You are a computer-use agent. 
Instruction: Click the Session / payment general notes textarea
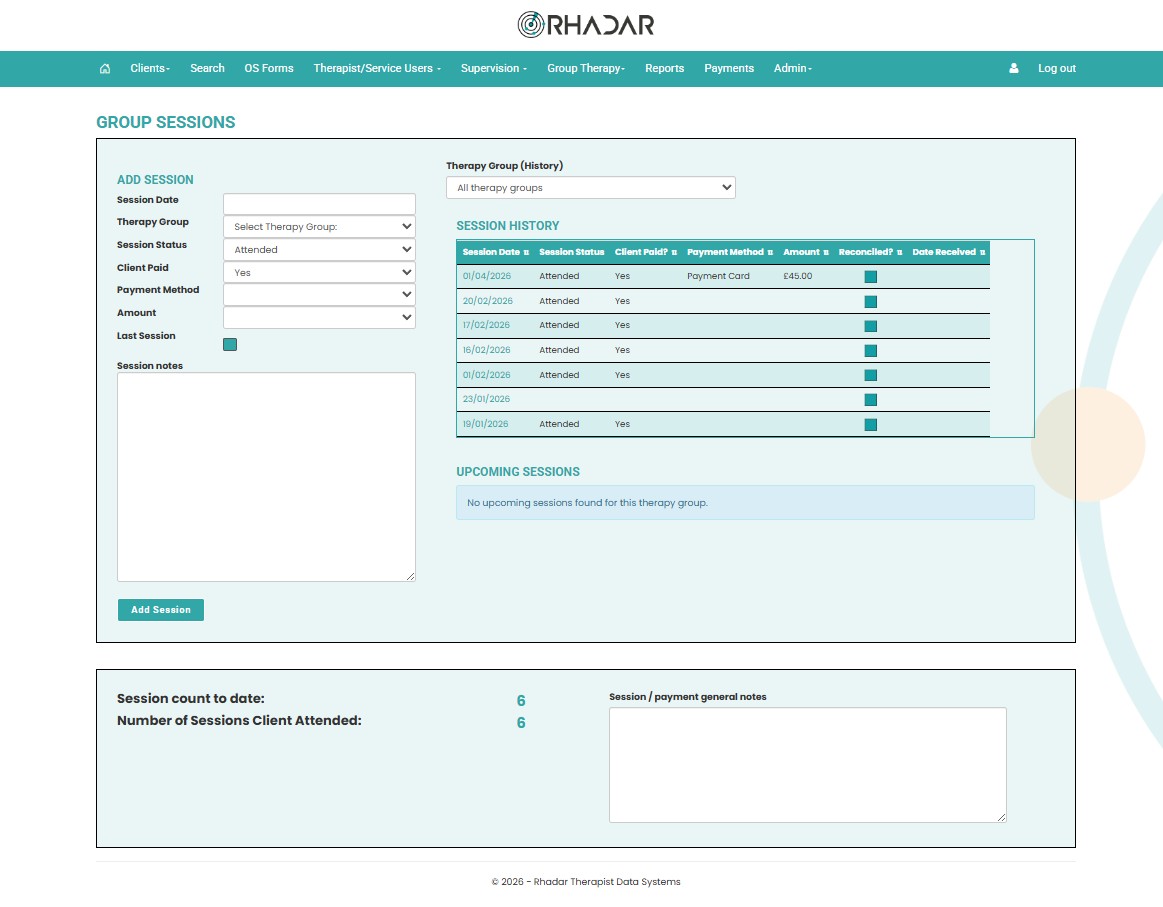[808, 765]
